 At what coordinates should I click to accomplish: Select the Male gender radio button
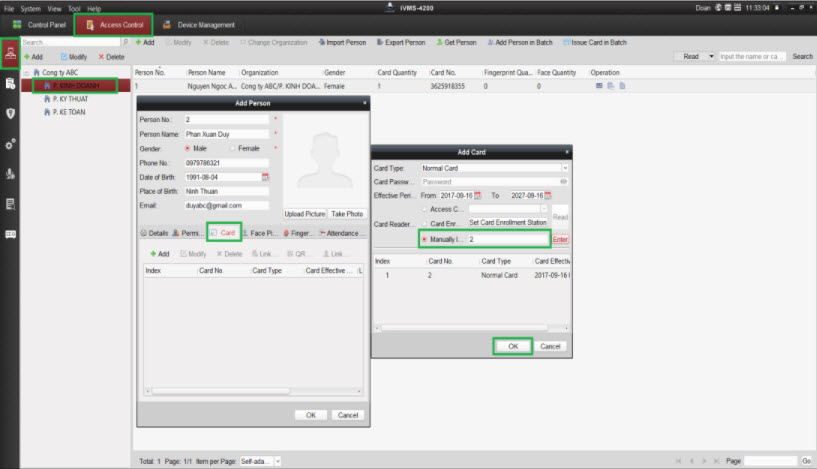189,148
